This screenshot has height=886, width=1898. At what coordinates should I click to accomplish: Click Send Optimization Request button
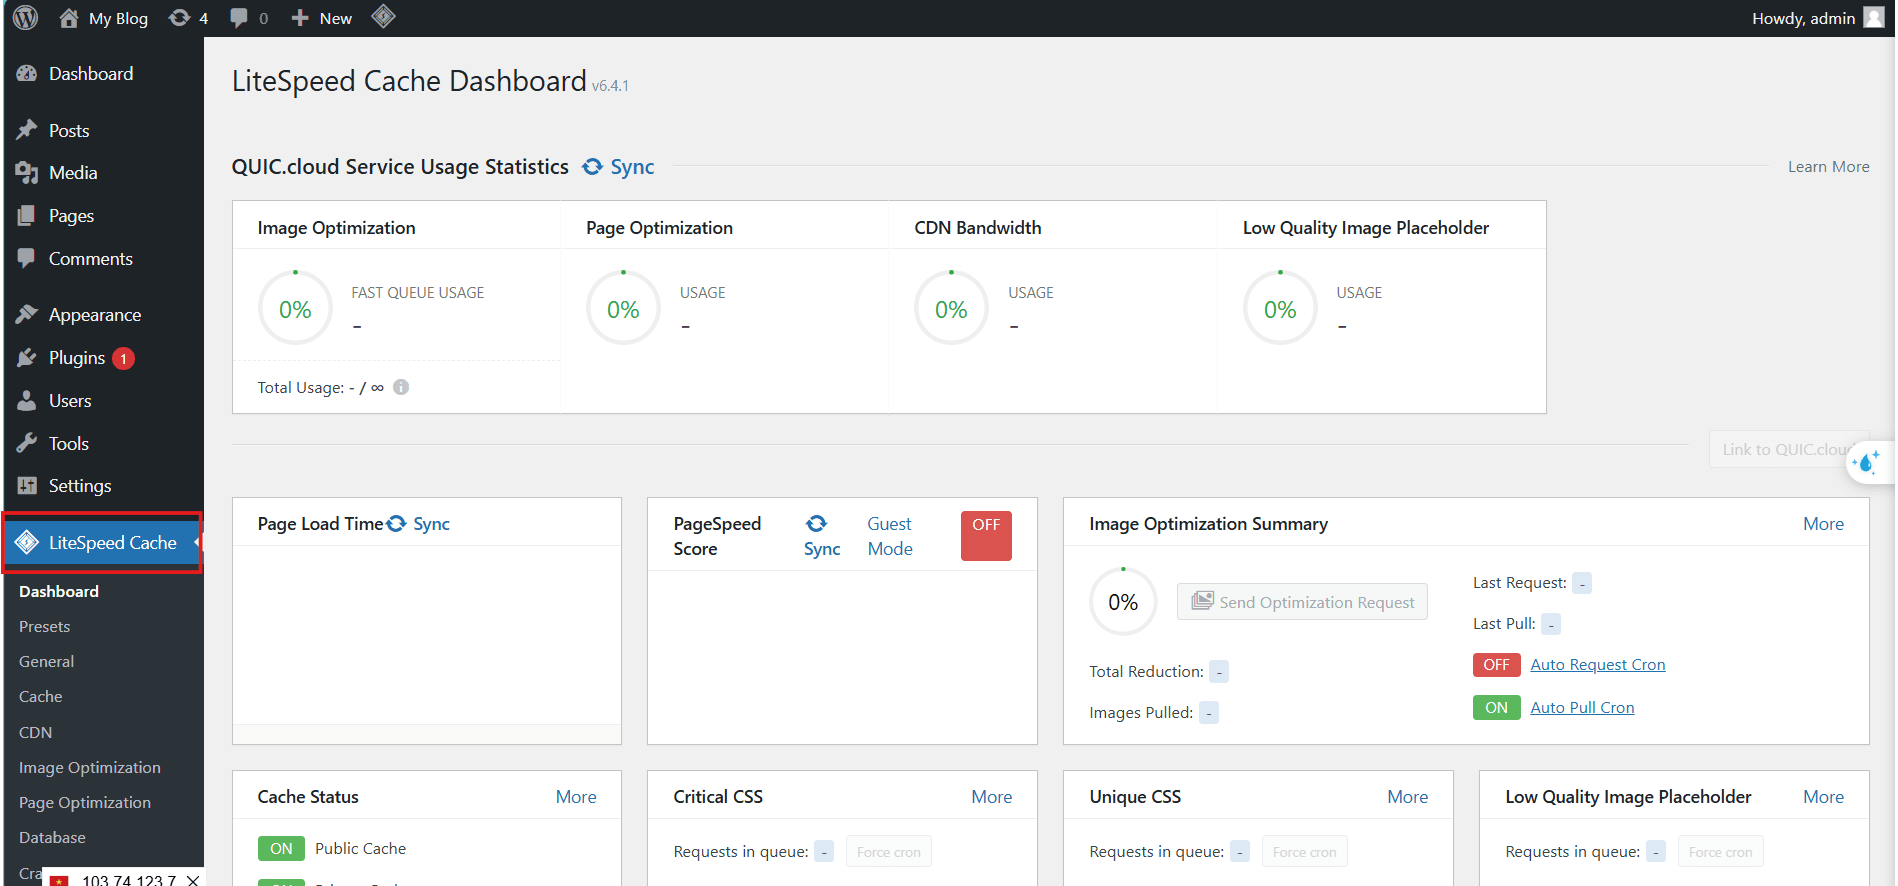(x=1302, y=602)
